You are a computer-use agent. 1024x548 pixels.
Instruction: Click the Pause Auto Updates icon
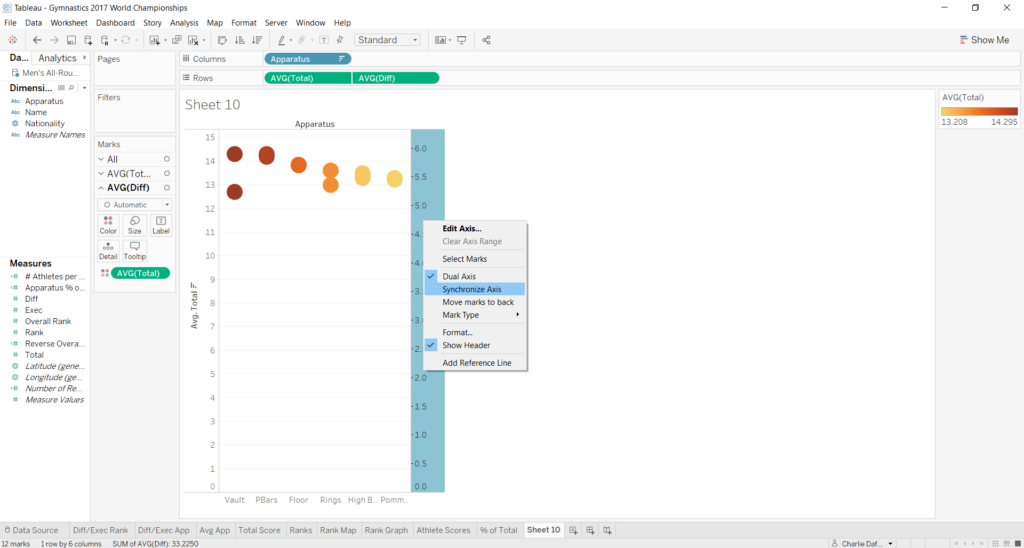(x=104, y=40)
